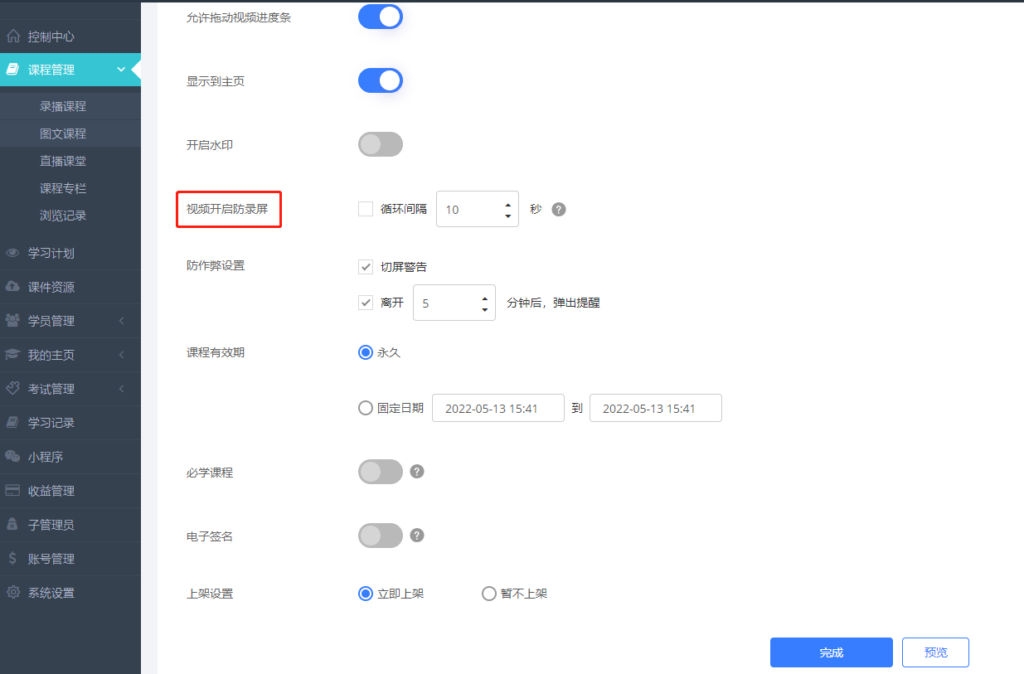Expand the 学员管理 submenu arrow
This screenshot has height=674, width=1024.
pyautogui.click(x=121, y=321)
